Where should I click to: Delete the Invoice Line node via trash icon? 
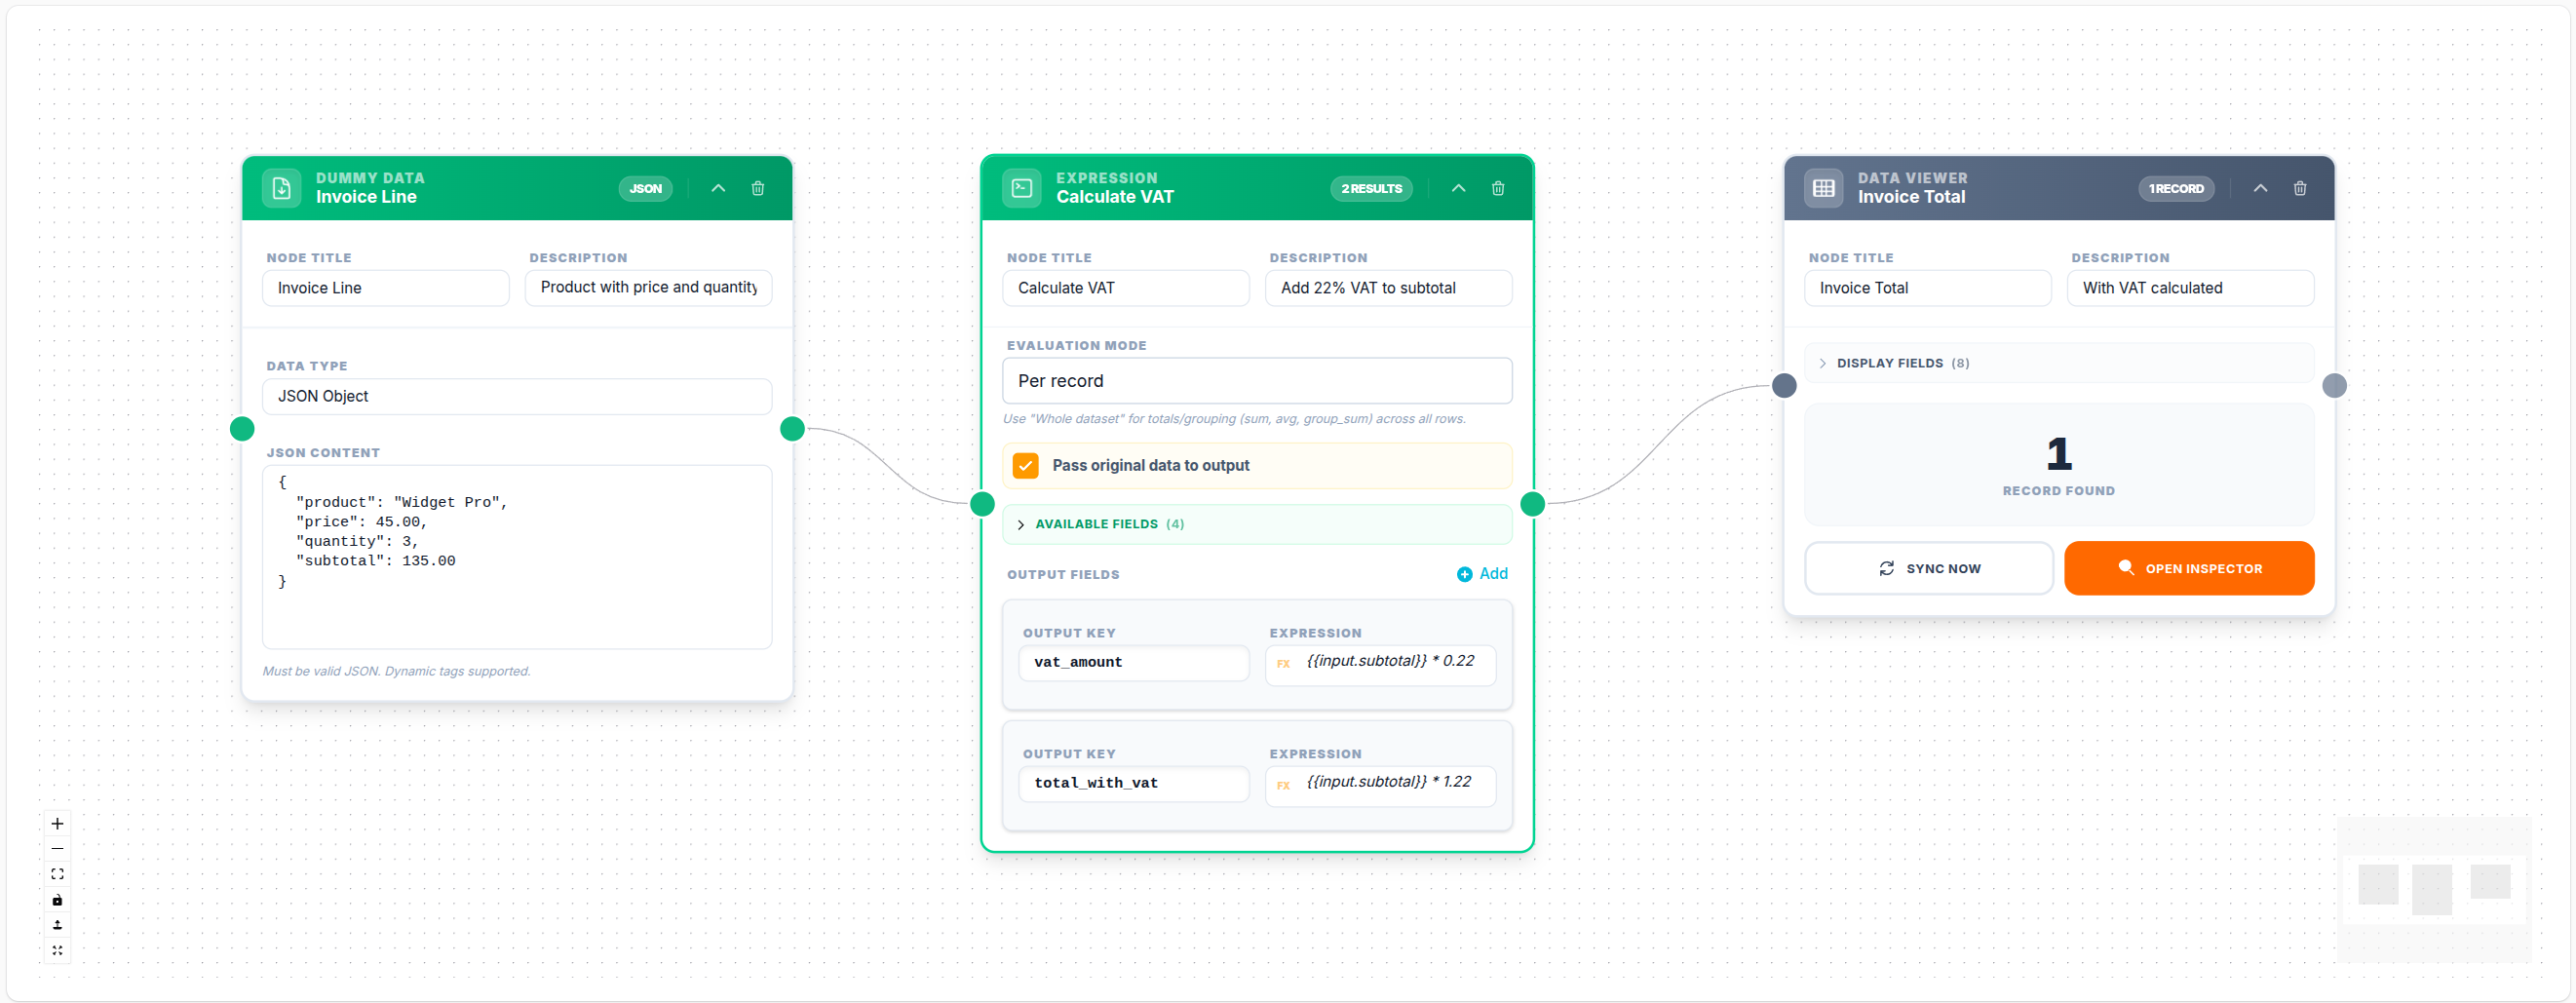pos(757,188)
